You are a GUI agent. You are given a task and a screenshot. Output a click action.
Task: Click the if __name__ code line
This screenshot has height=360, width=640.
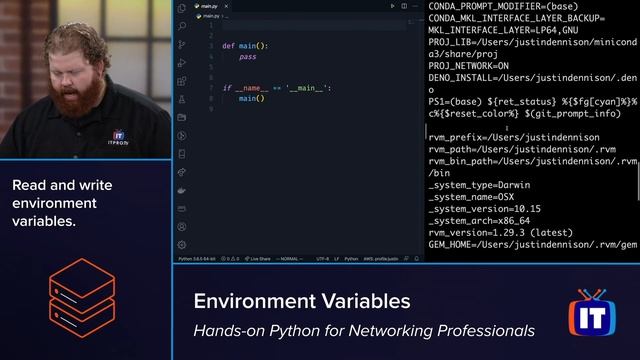tap(277, 88)
